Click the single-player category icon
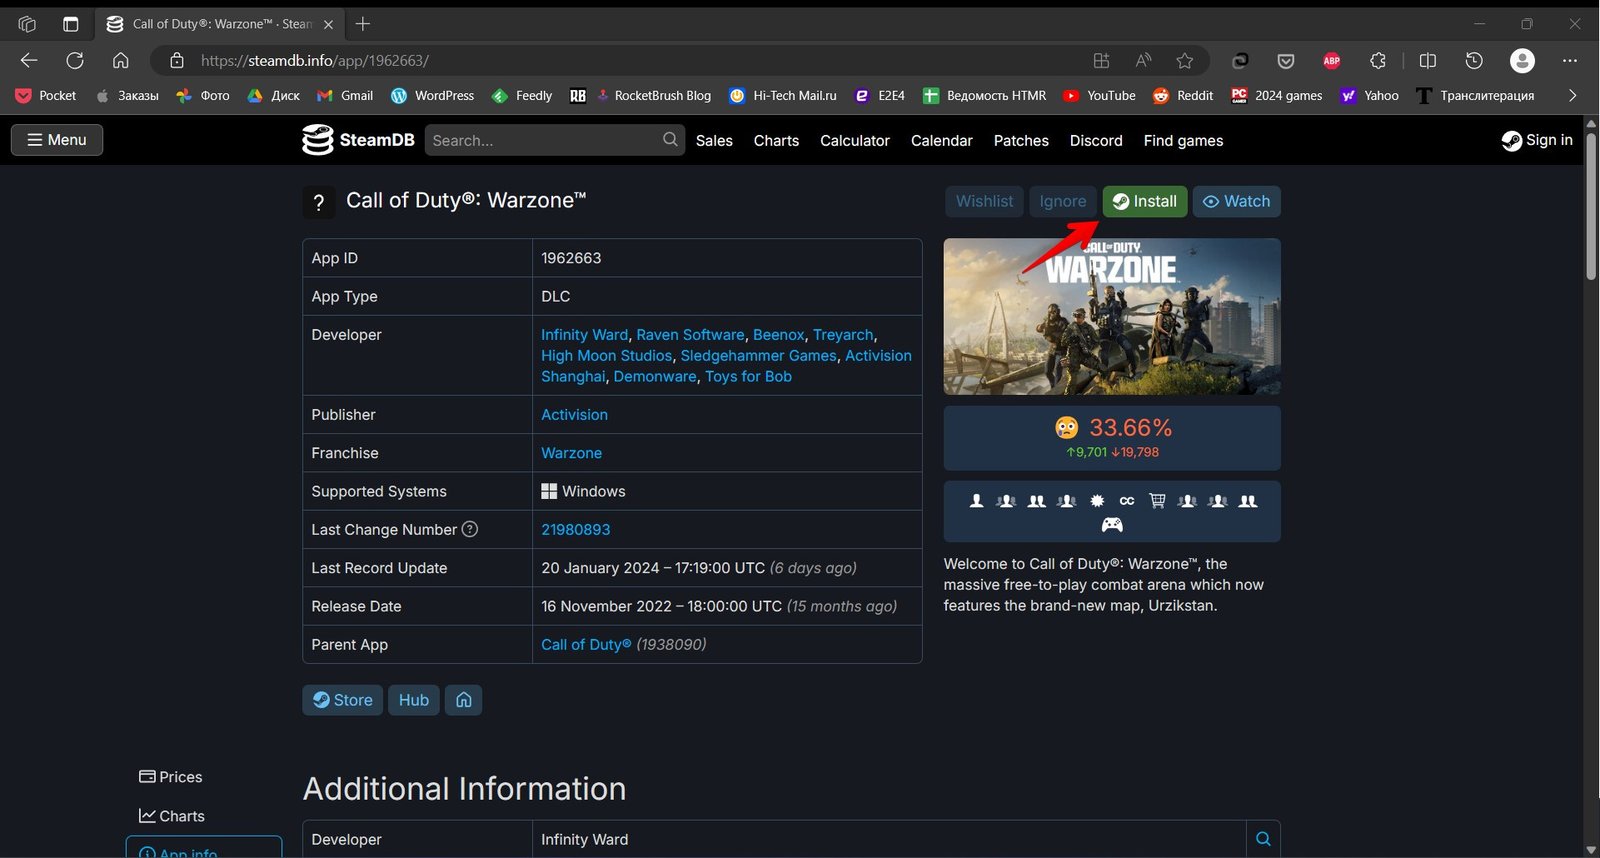Screen dimensions: 1600x858 pos(977,501)
